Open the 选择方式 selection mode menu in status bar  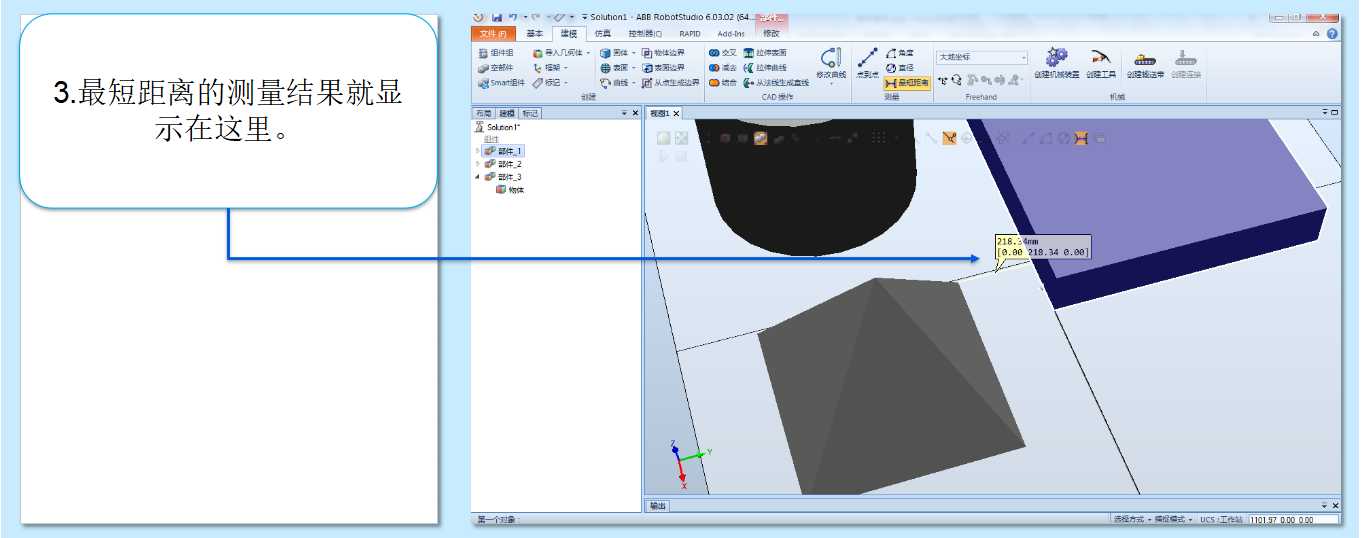pyautogui.click(x=1132, y=520)
